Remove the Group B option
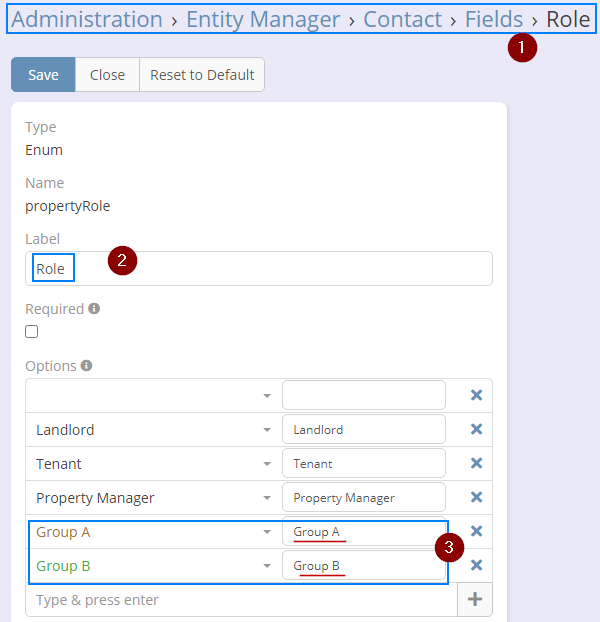Viewport: 600px width, 622px height. pos(476,565)
